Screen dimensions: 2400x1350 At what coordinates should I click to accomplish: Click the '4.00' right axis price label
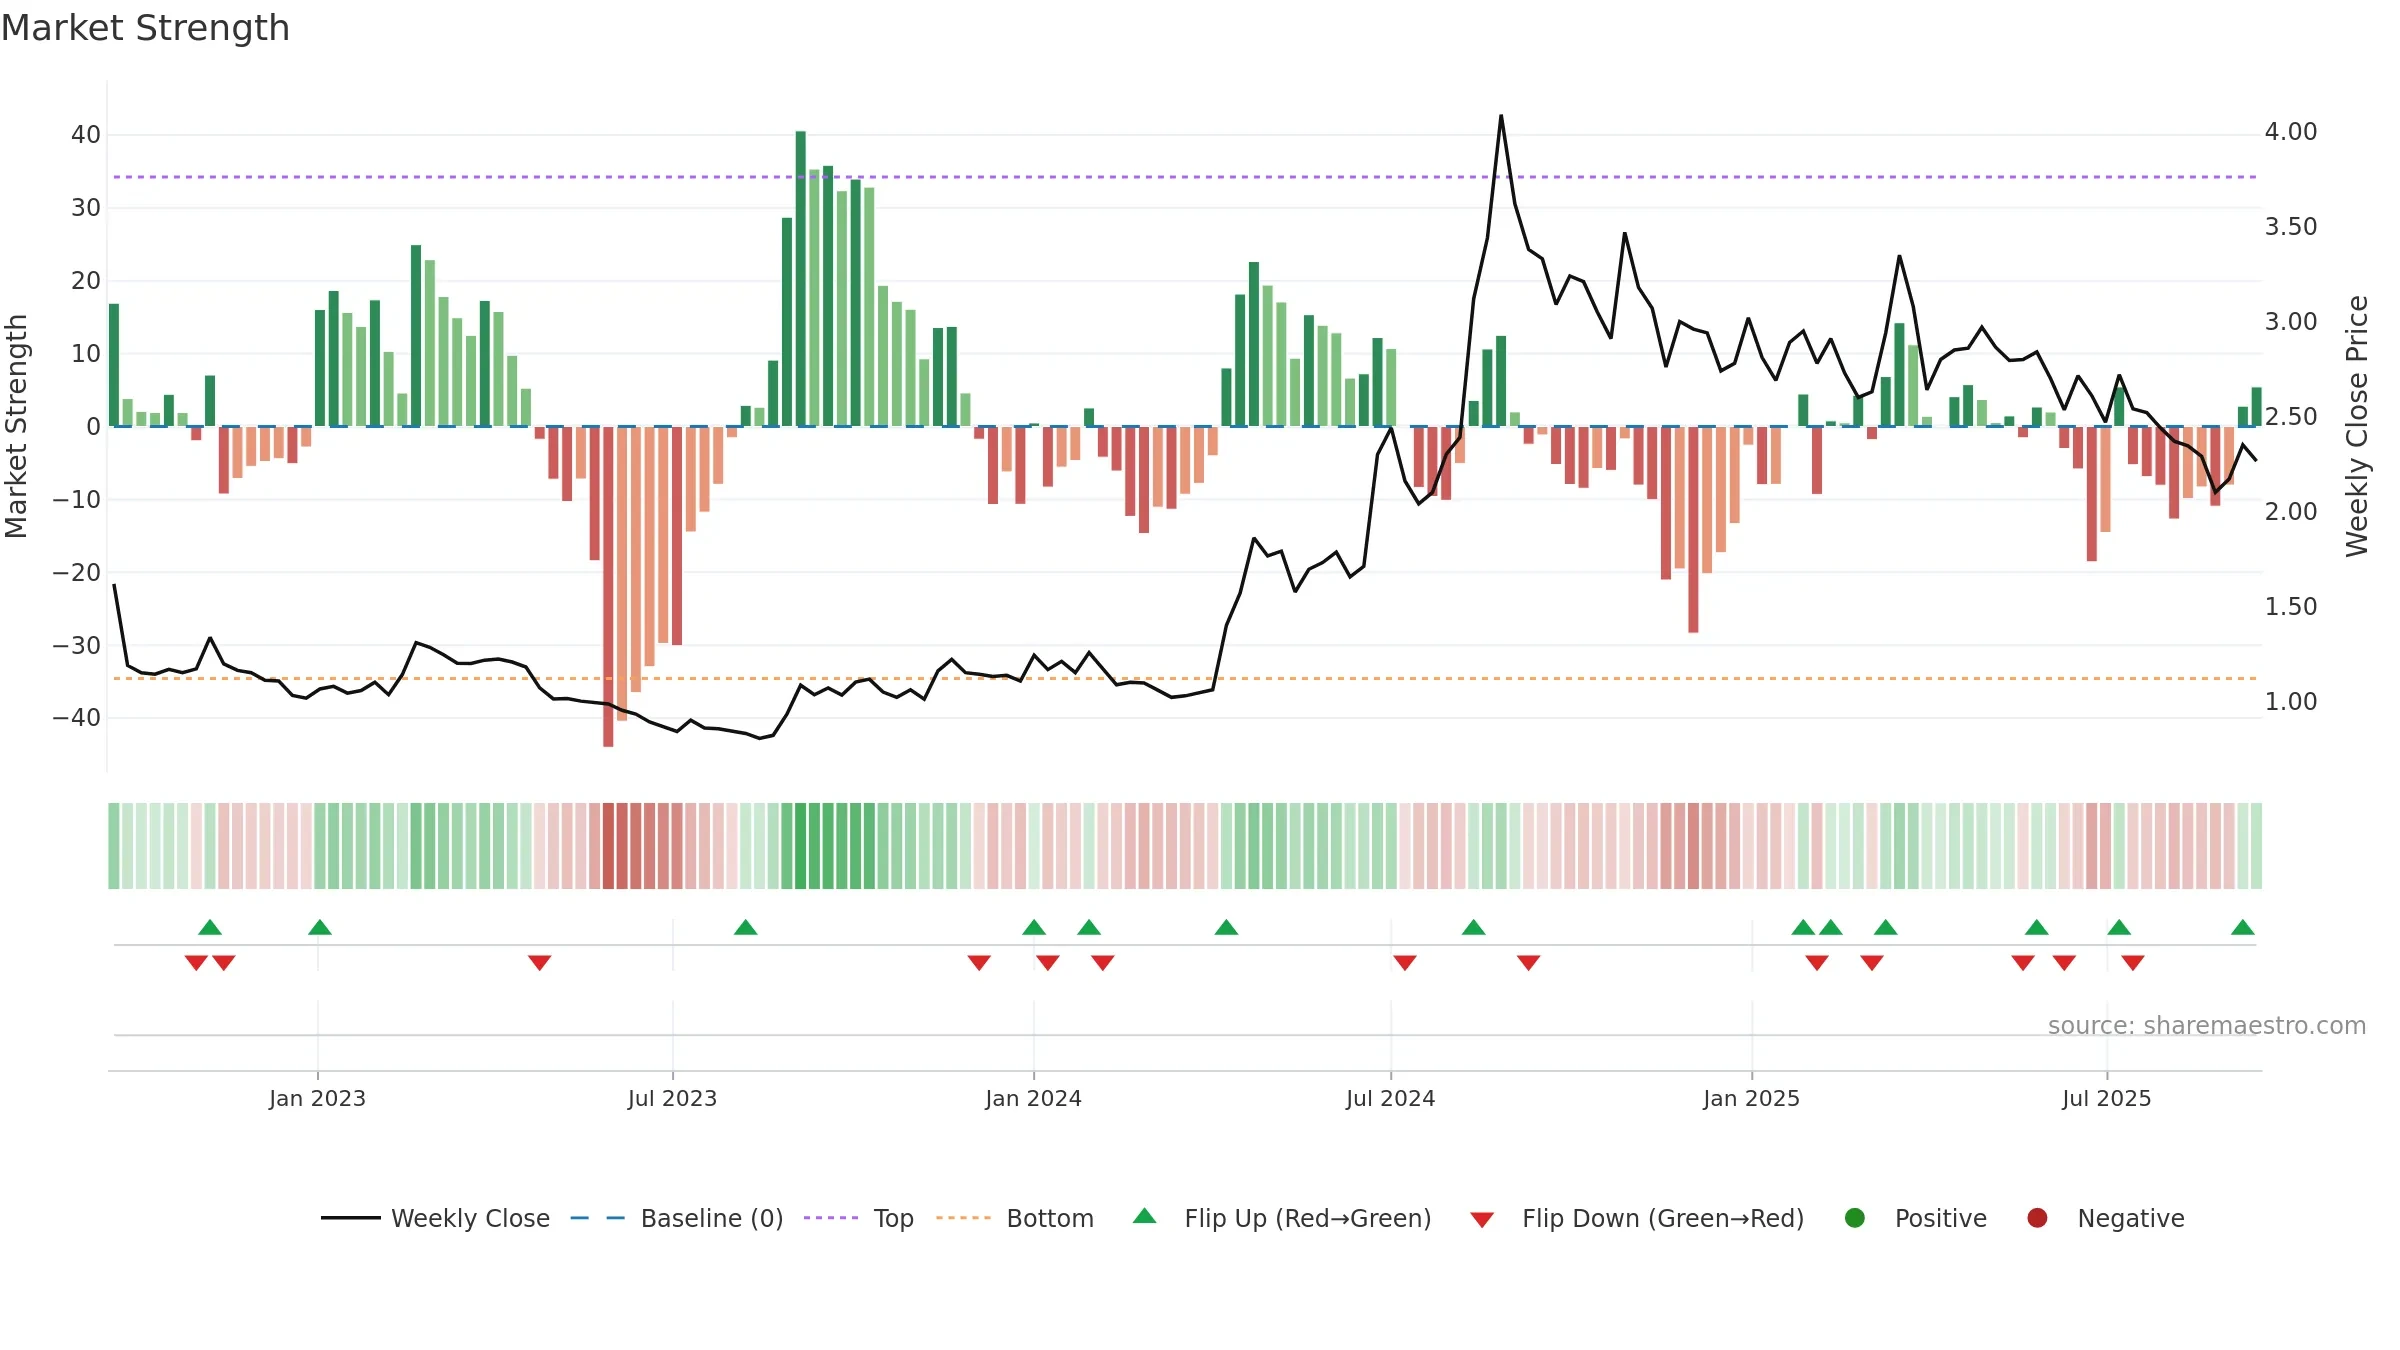click(x=2291, y=132)
